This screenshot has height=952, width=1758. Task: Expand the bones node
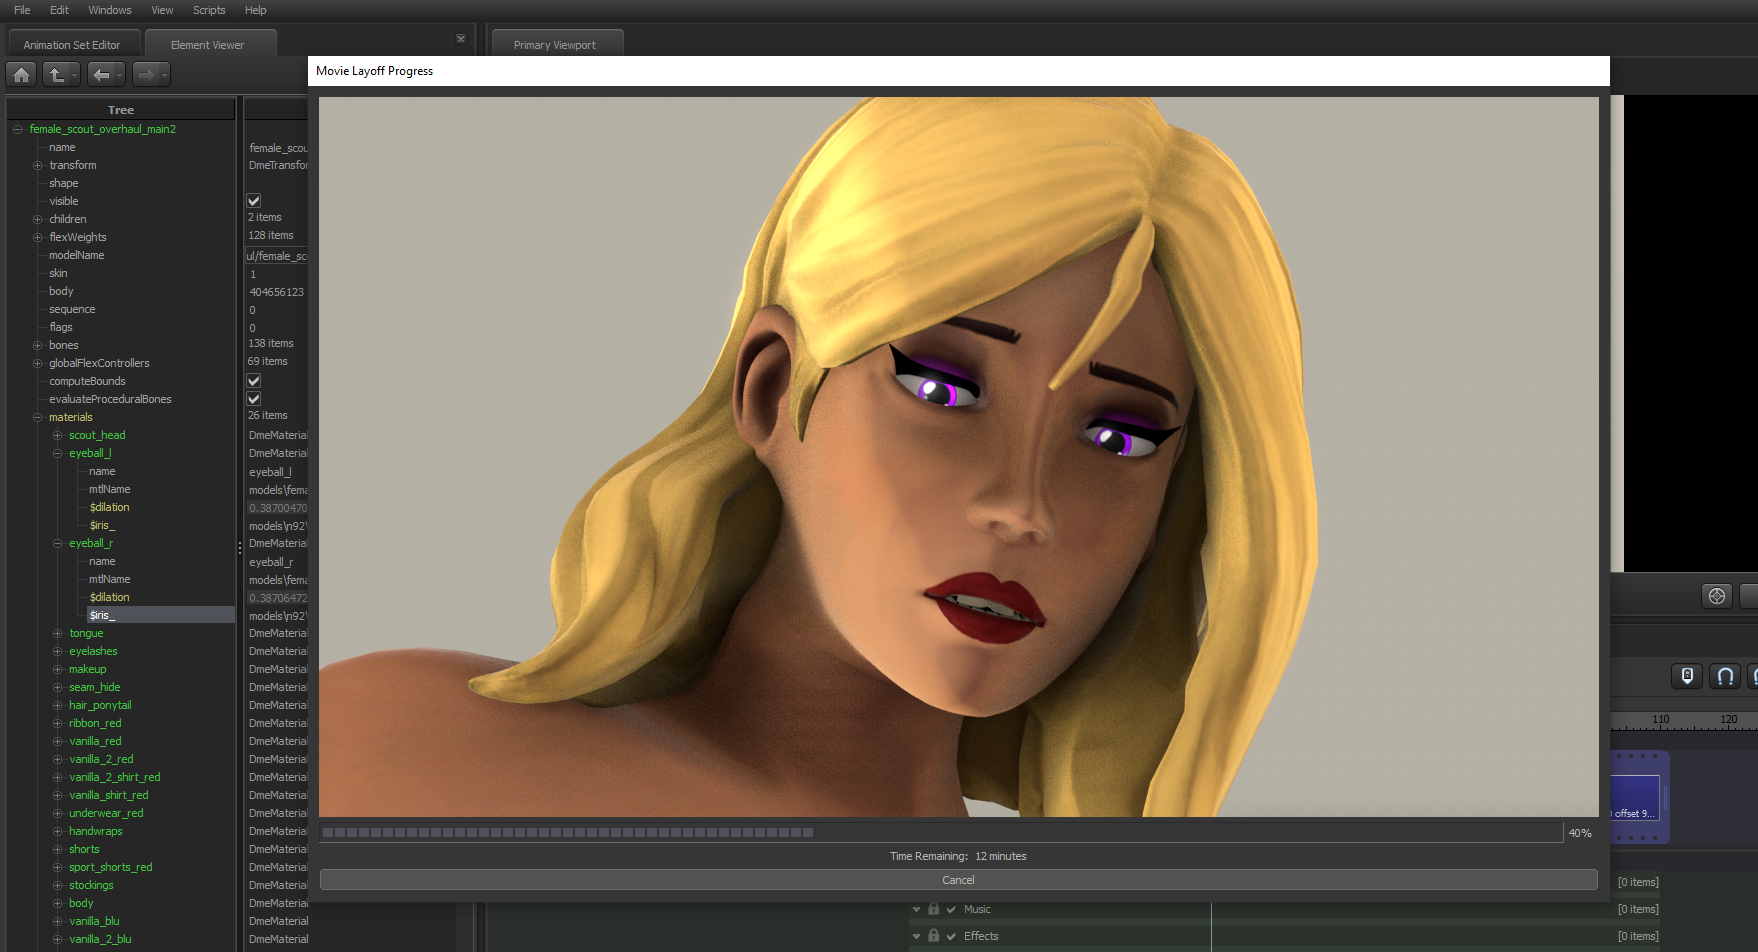click(x=38, y=345)
